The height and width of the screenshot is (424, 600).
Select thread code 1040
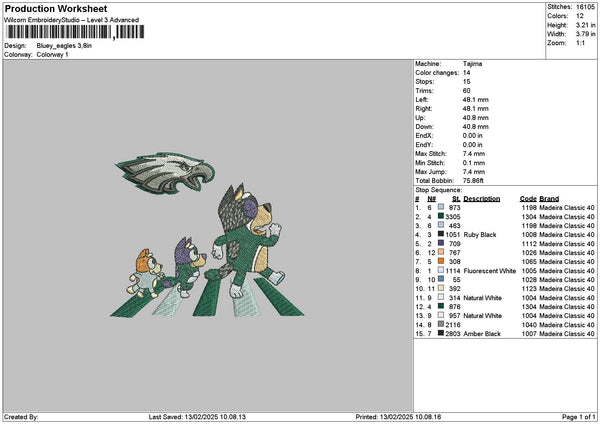529,325
